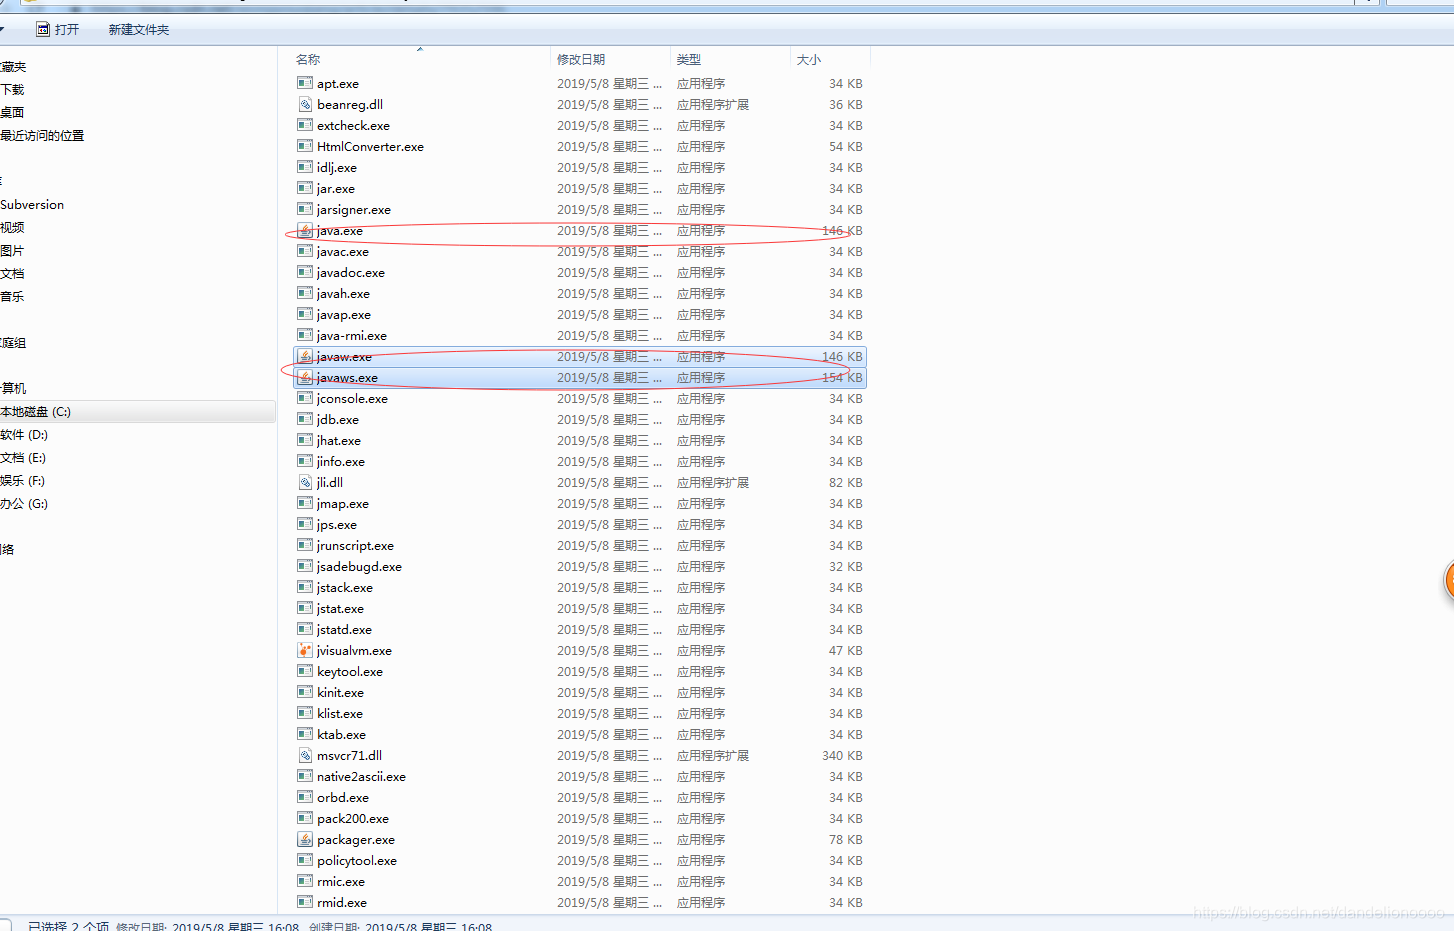Image resolution: width=1454 pixels, height=931 pixels.
Task: Click the javac.exe file icon
Action: click(305, 251)
